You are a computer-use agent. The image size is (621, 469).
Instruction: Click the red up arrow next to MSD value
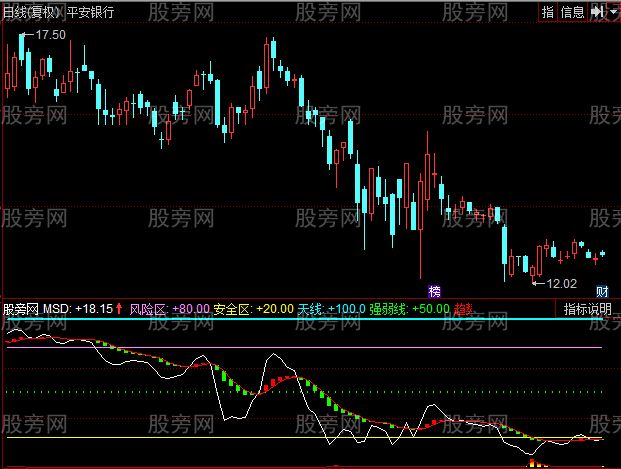point(120,309)
